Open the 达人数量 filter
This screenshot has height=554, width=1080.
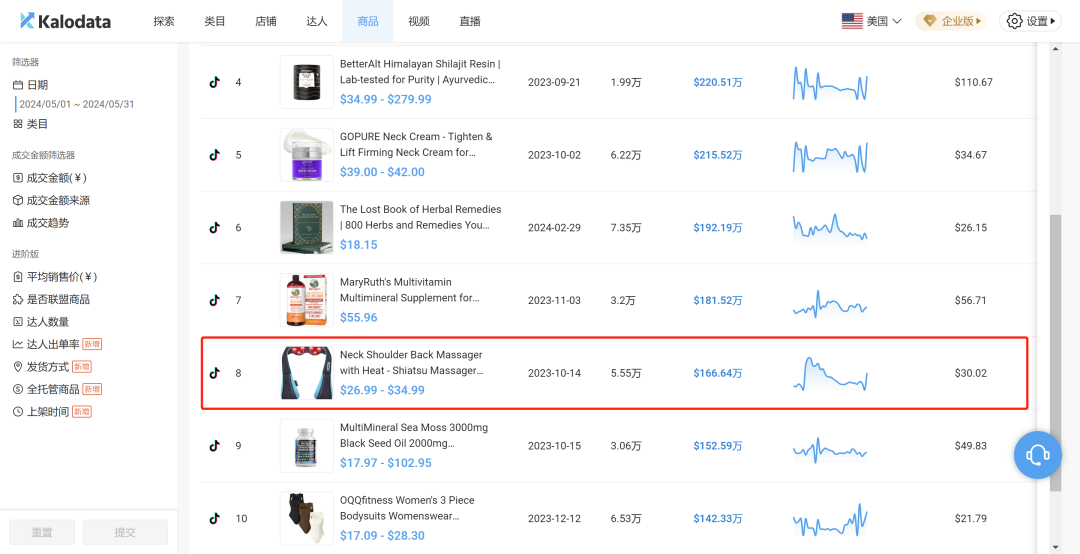click(x=41, y=322)
